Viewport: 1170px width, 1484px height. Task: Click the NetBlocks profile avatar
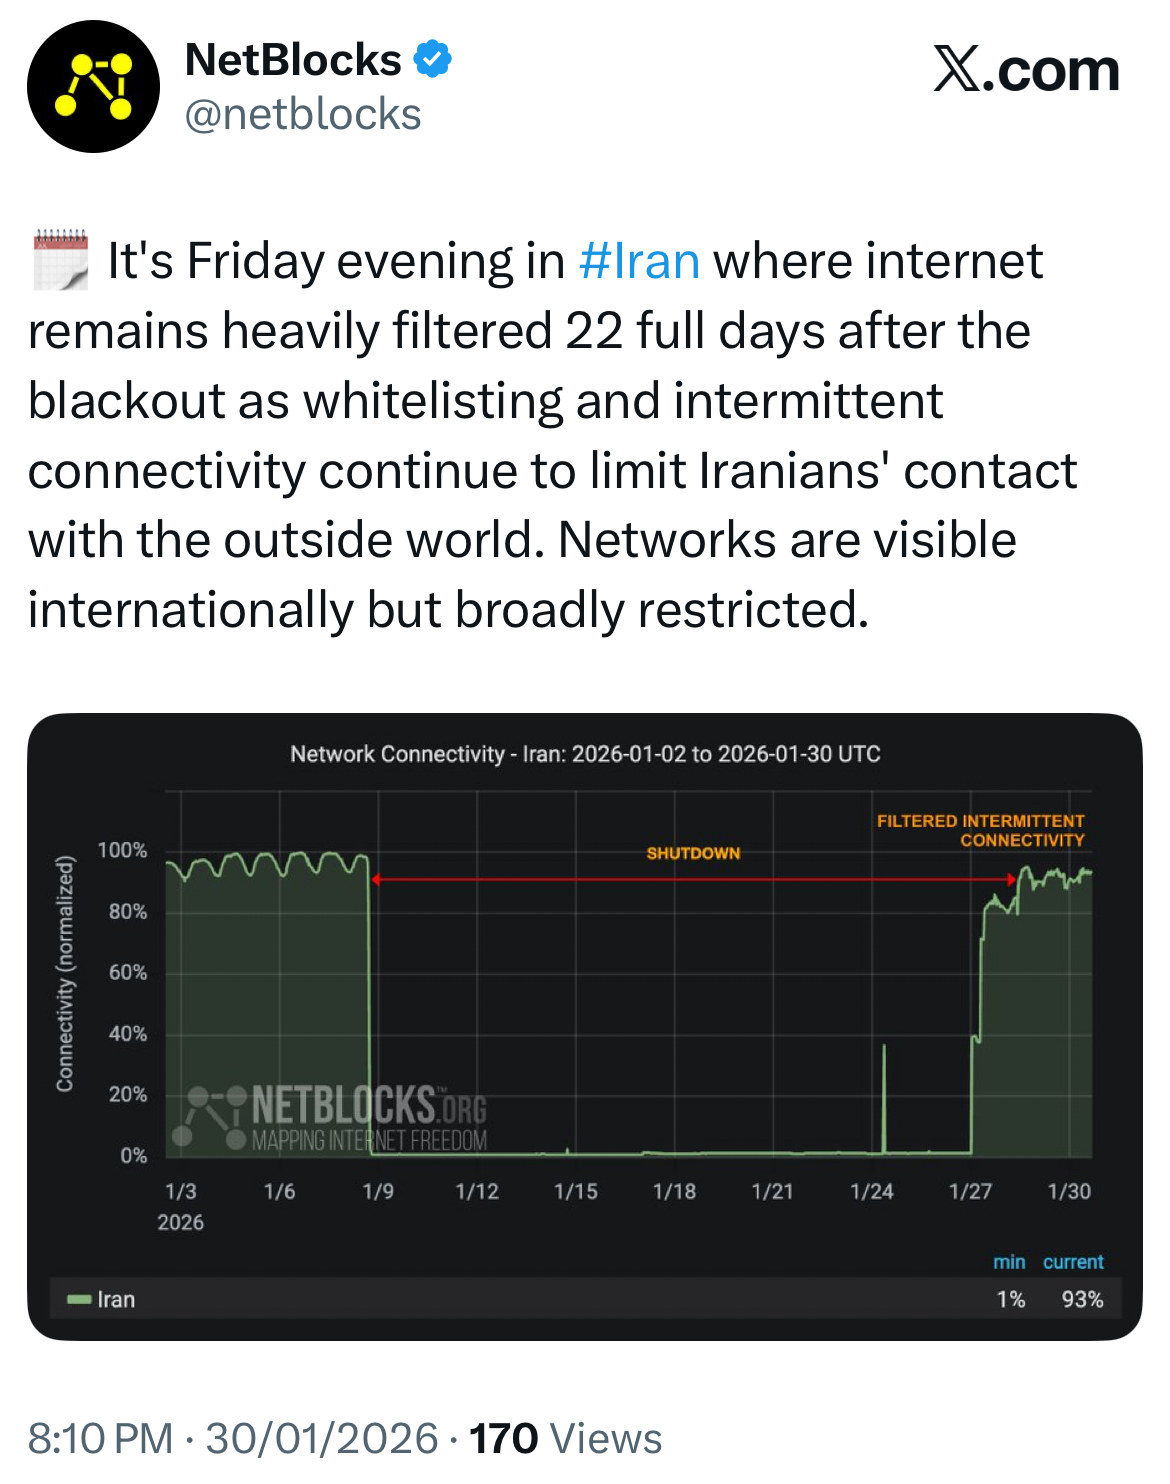click(93, 86)
